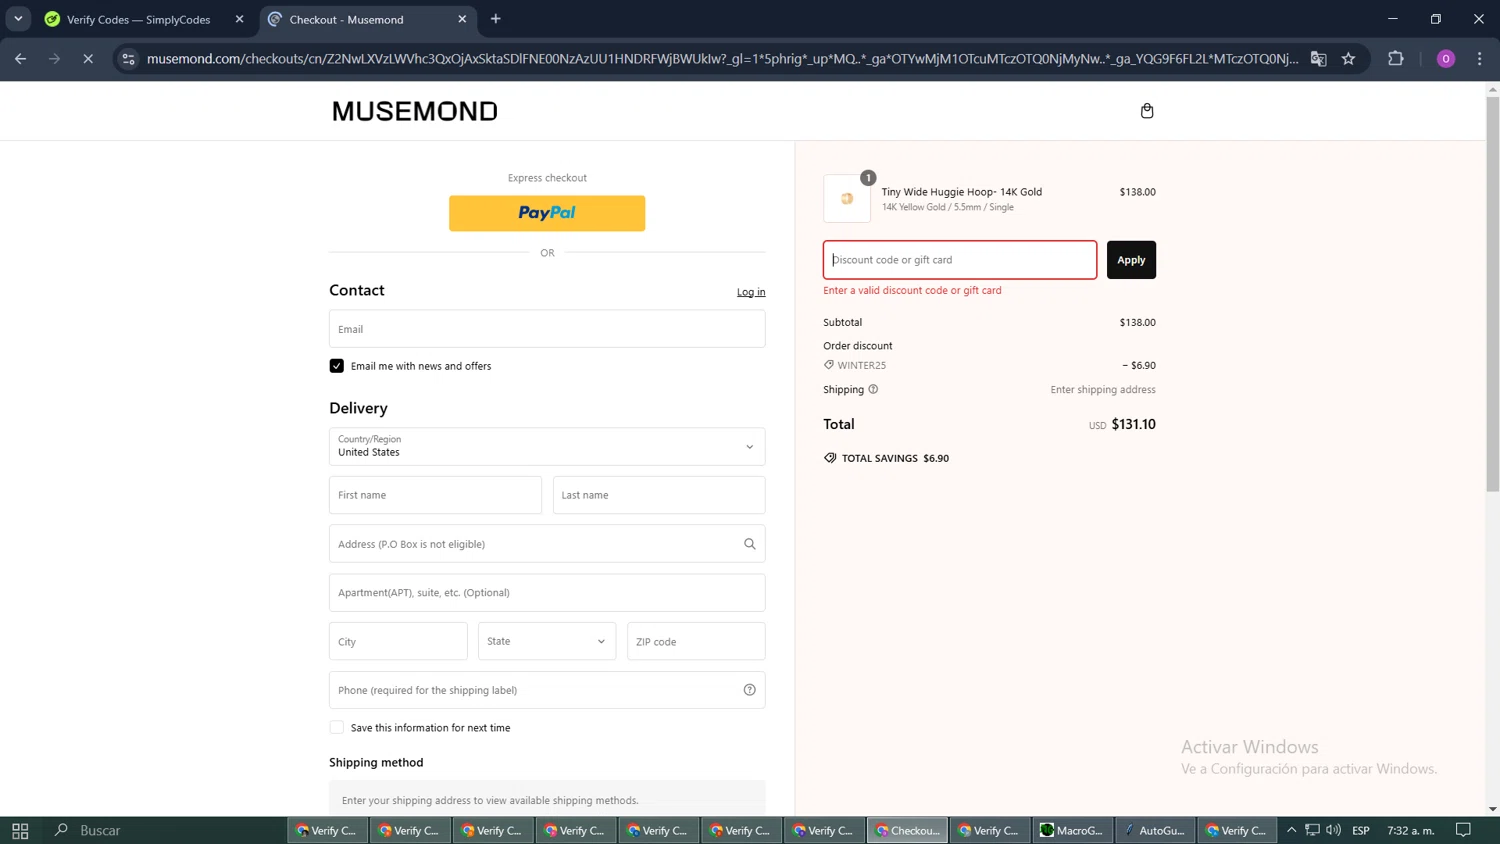Viewport: 1500px width, 844px height.
Task: Open AutoGu... taskbar app
Action: coord(1155,830)
